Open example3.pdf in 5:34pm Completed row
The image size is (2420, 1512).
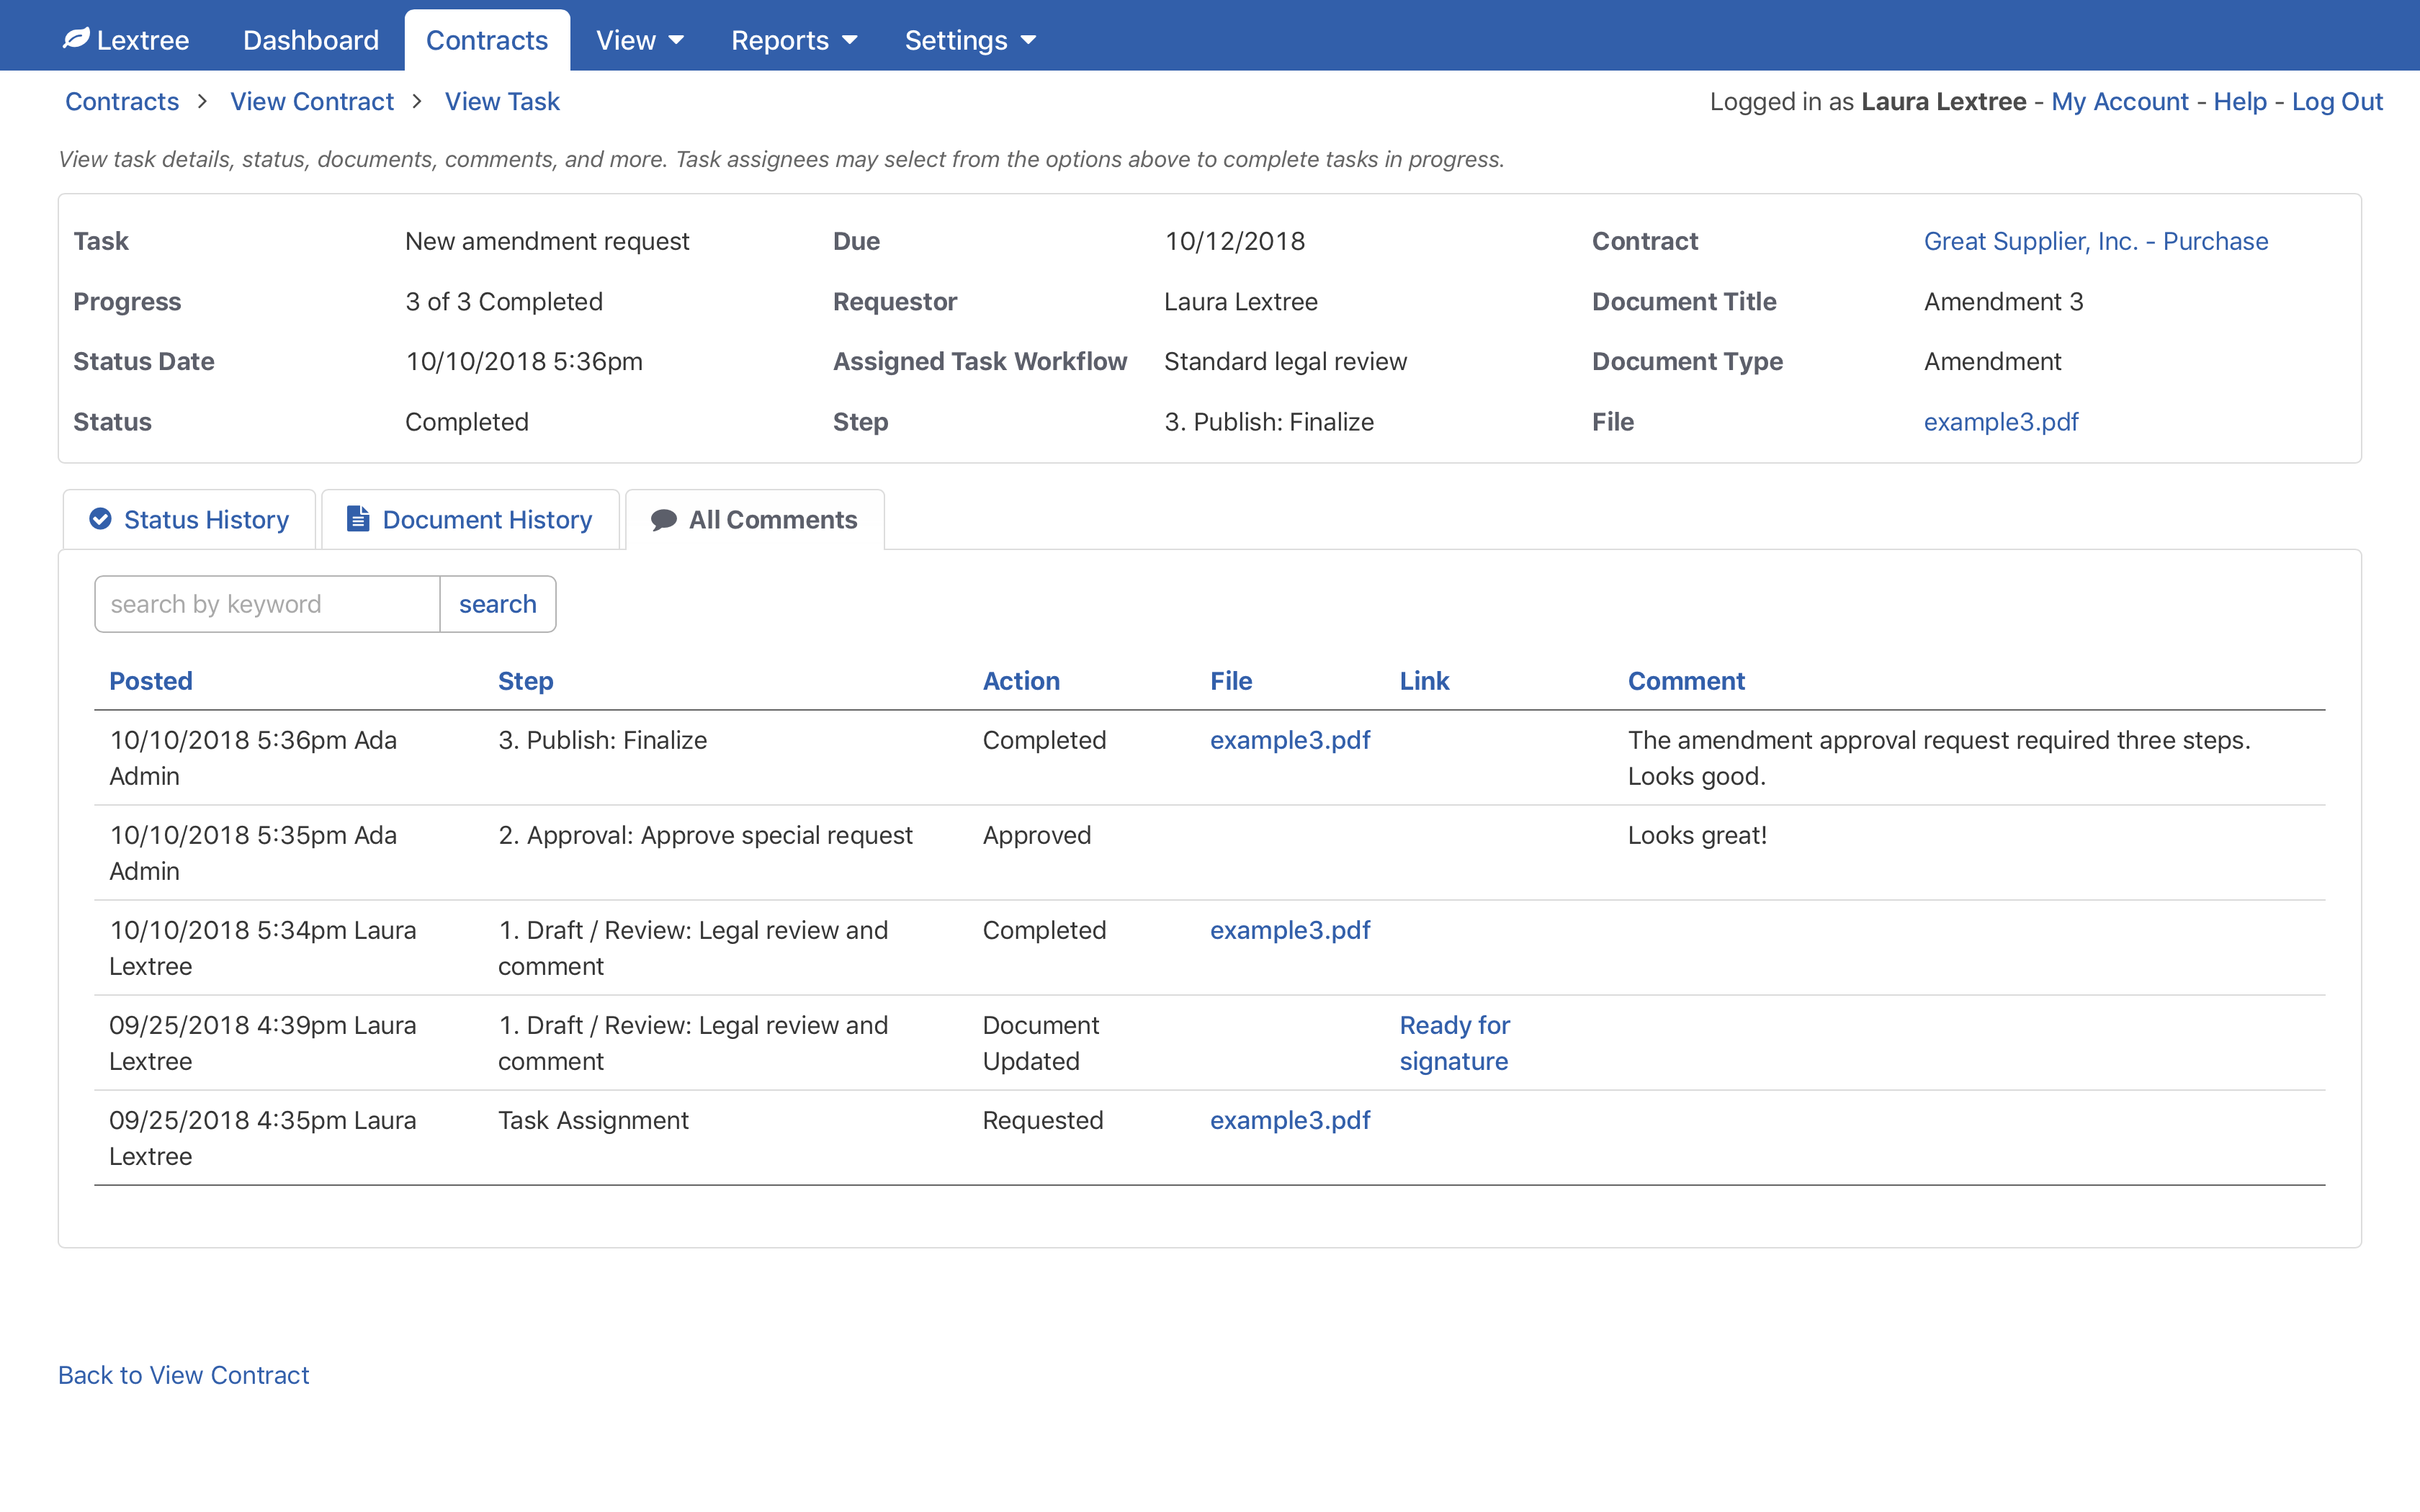point(1290,930)
